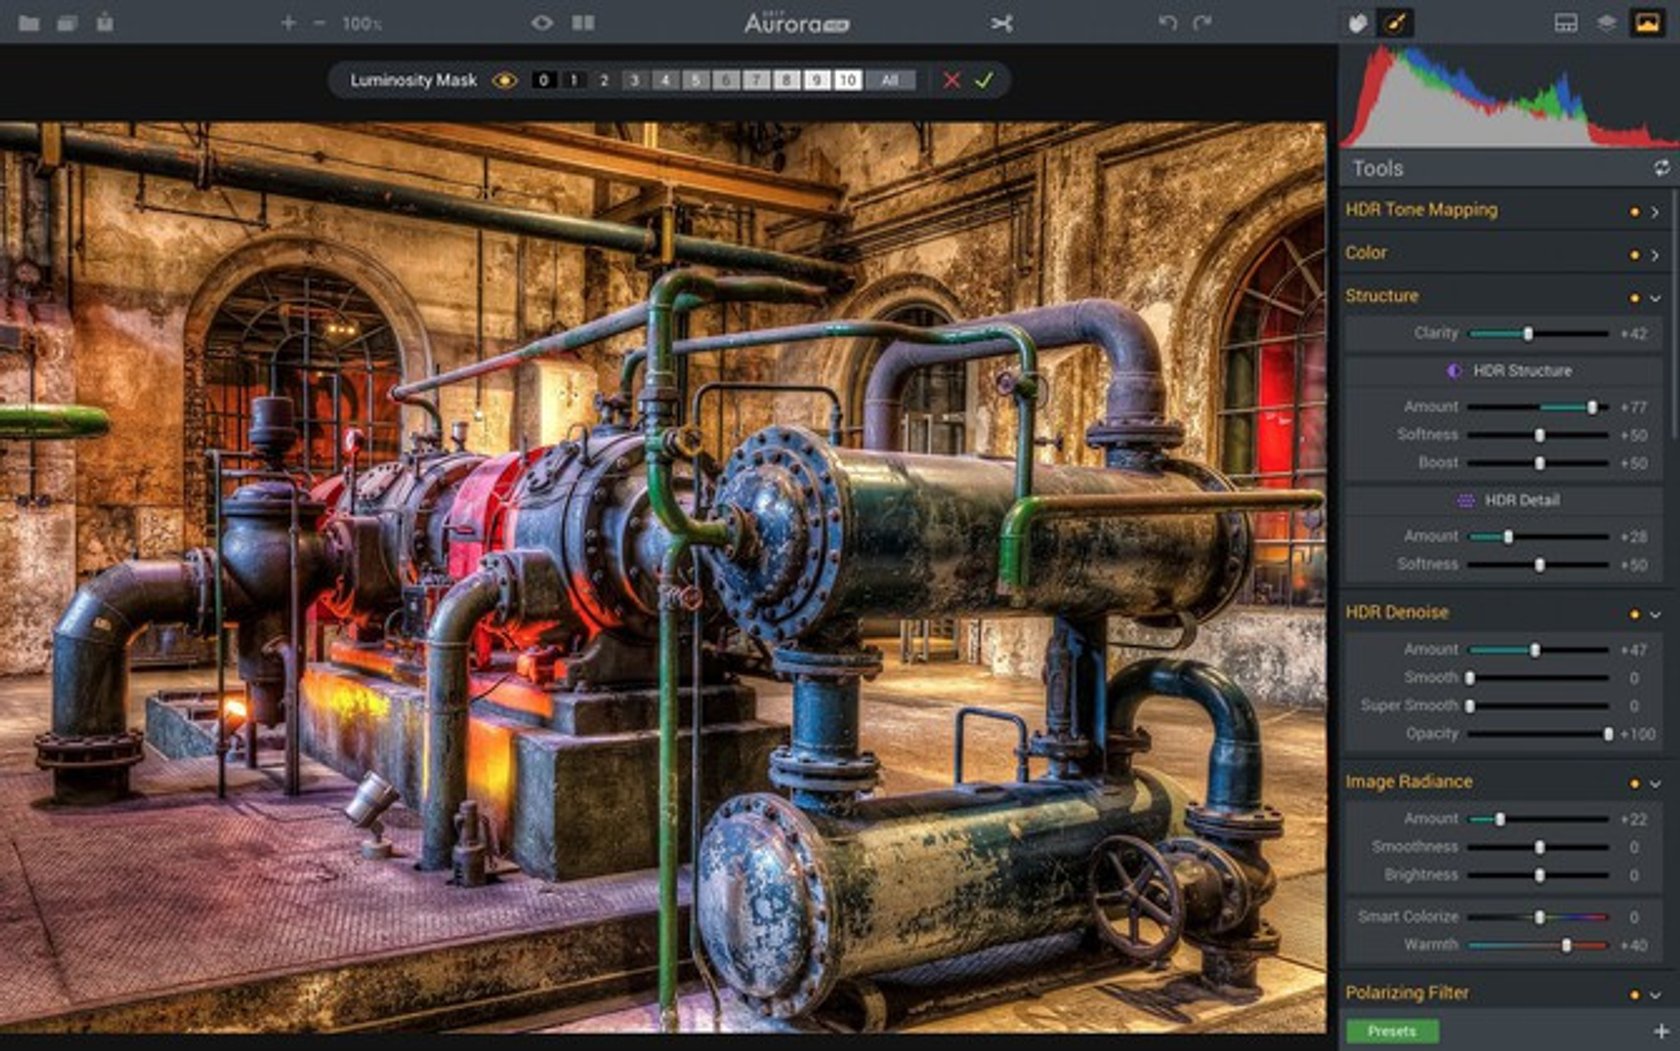Confirm luminosity mask with the green checkmark
This screenshot has width=1680, height=1051.
(985, 81)
